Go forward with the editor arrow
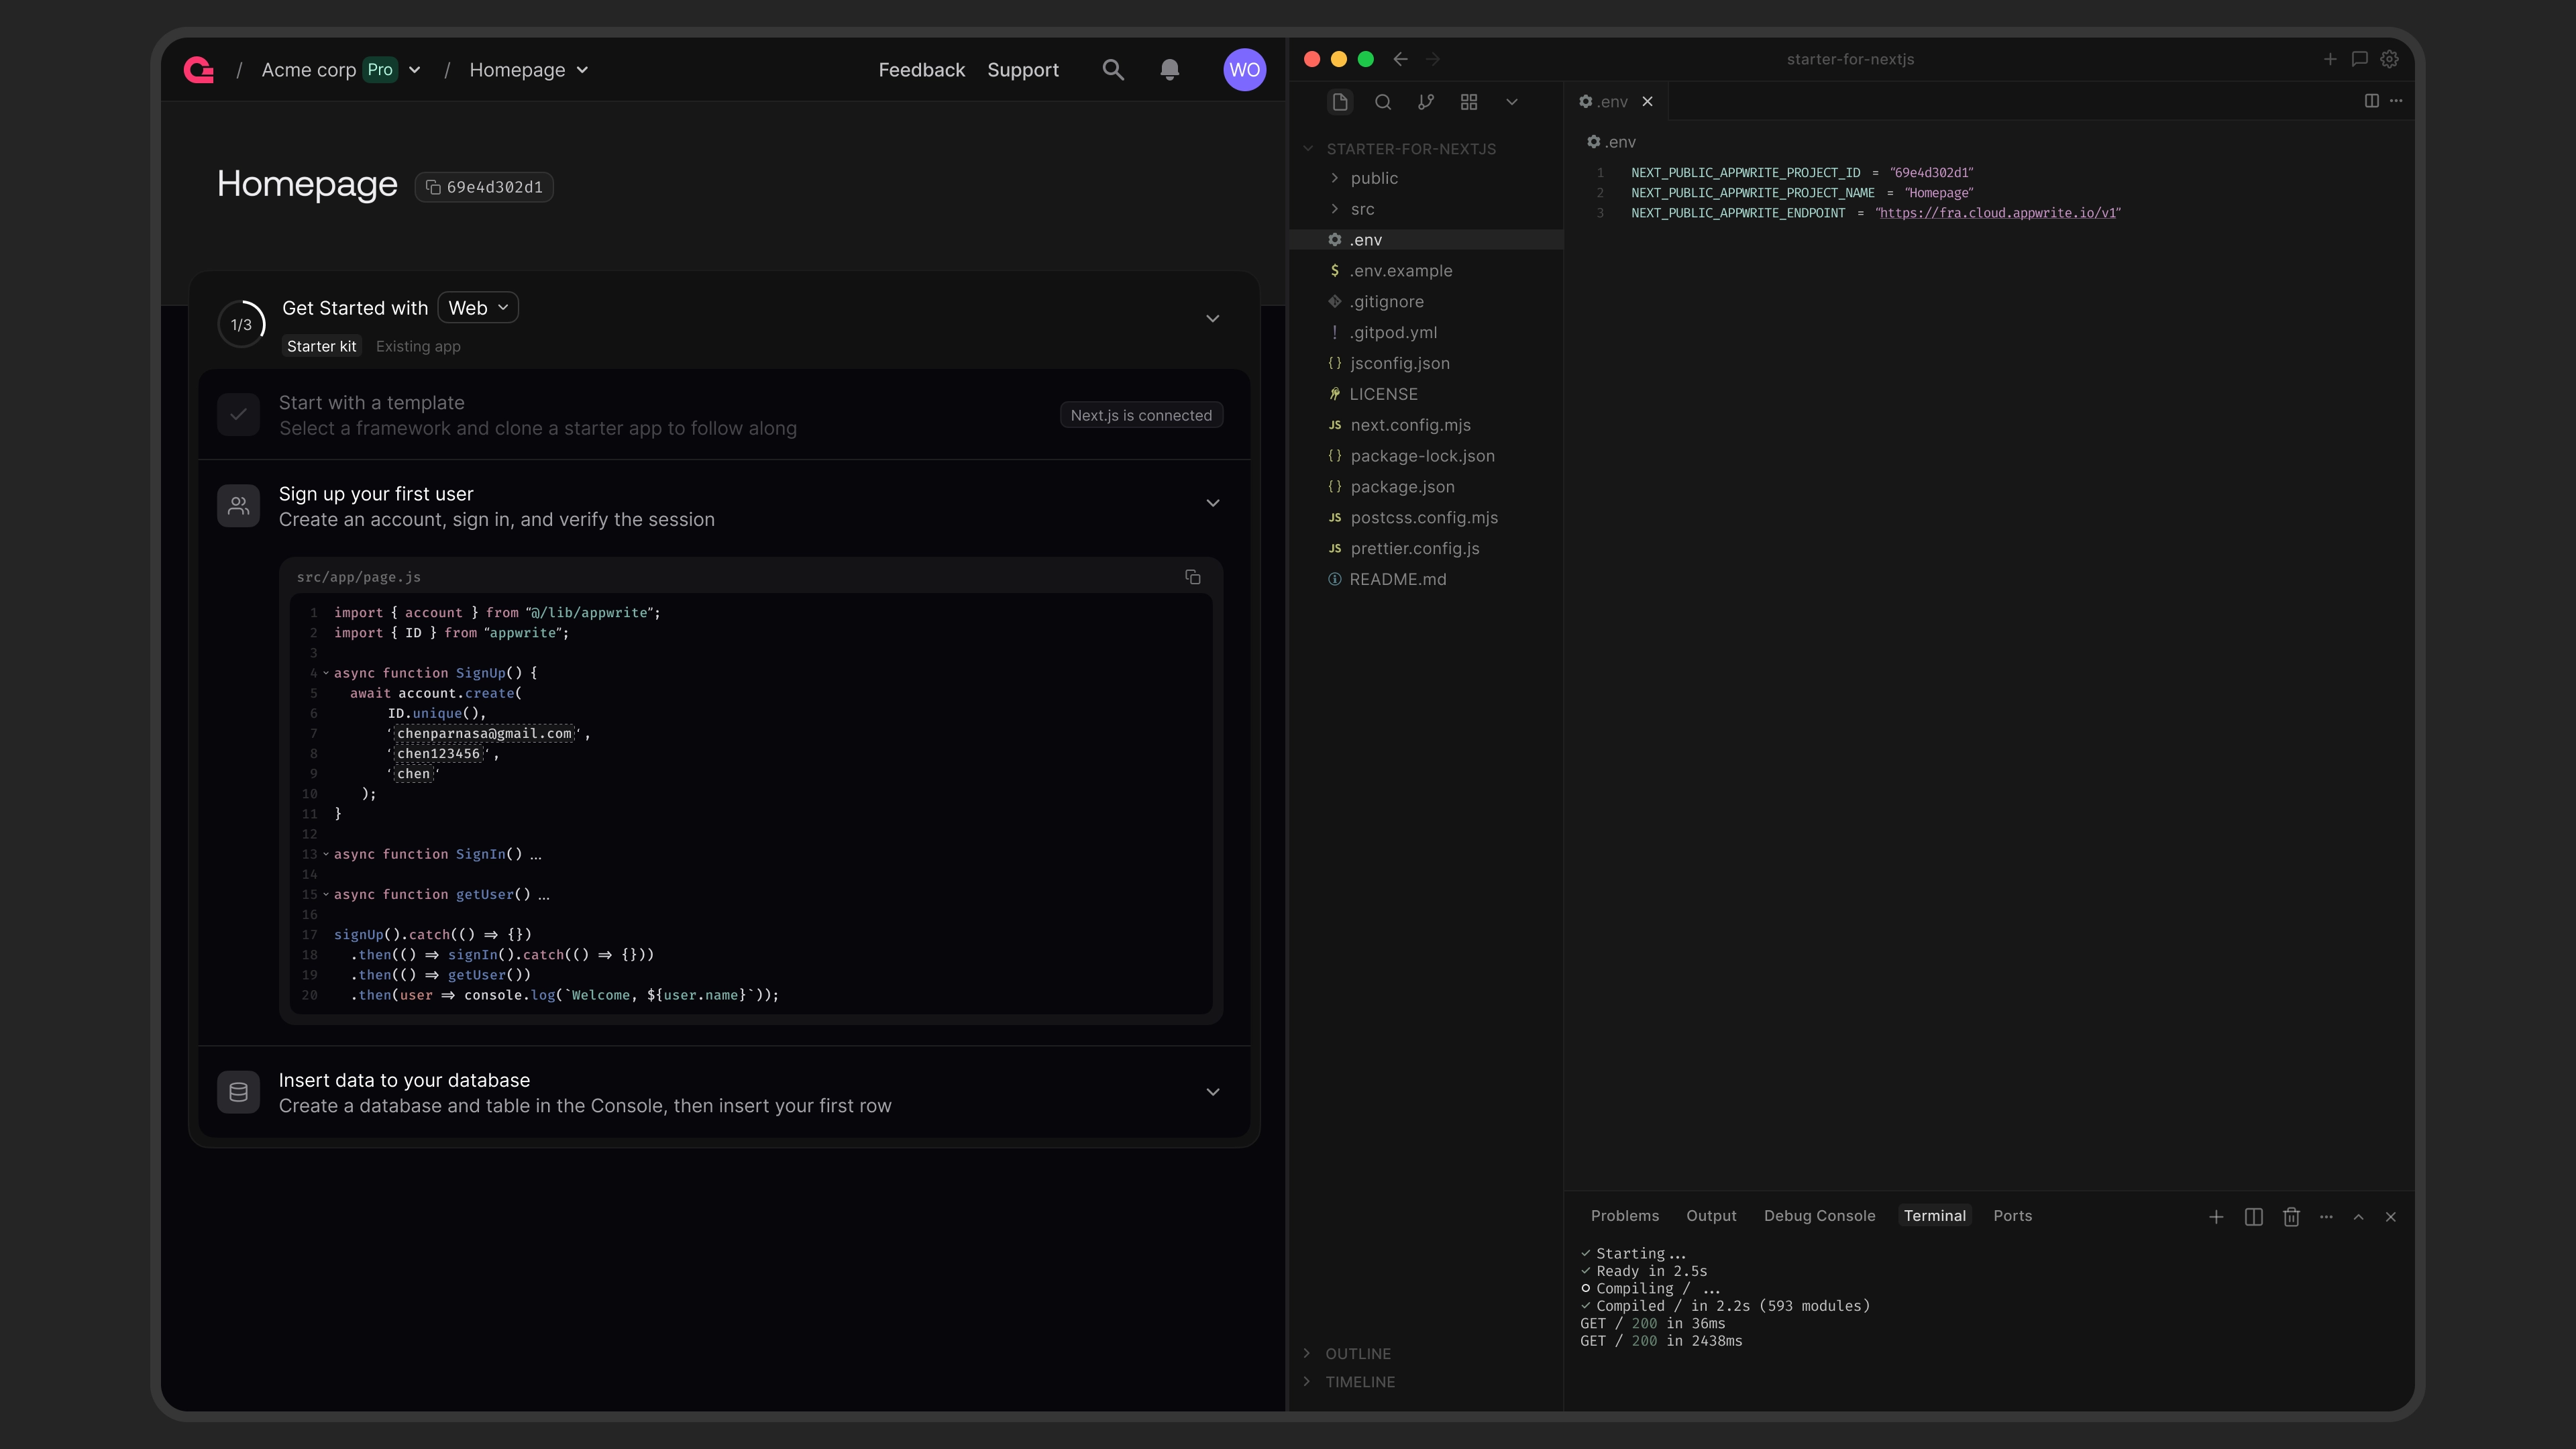Viewport: 2576px width, 1449px height. pyautogui.click(x=1433, y=59)
